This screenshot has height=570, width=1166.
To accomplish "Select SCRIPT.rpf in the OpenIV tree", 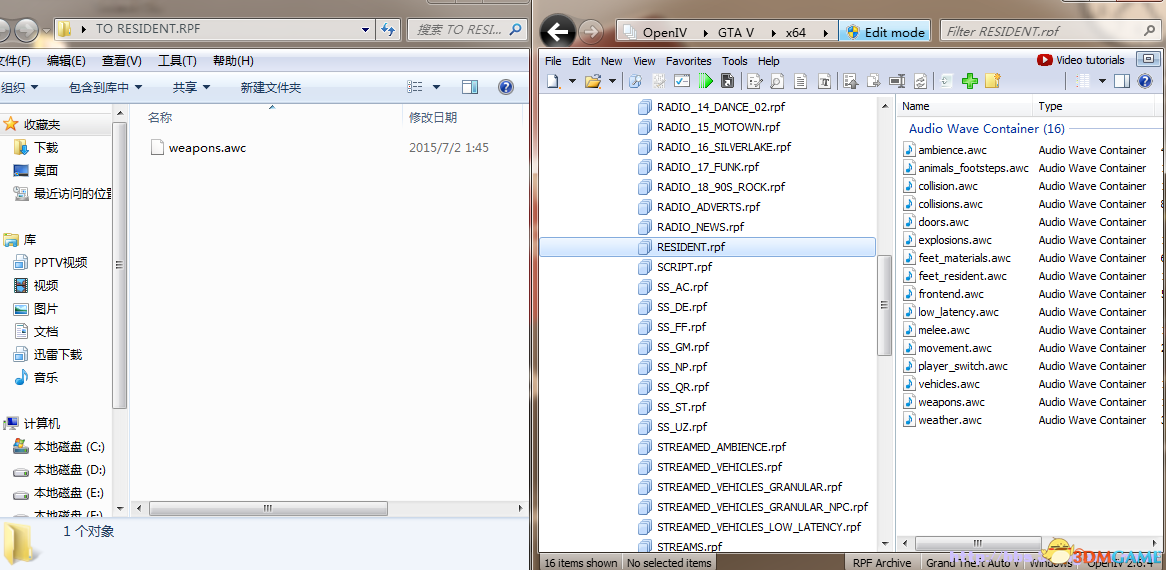I will [674, 267].
